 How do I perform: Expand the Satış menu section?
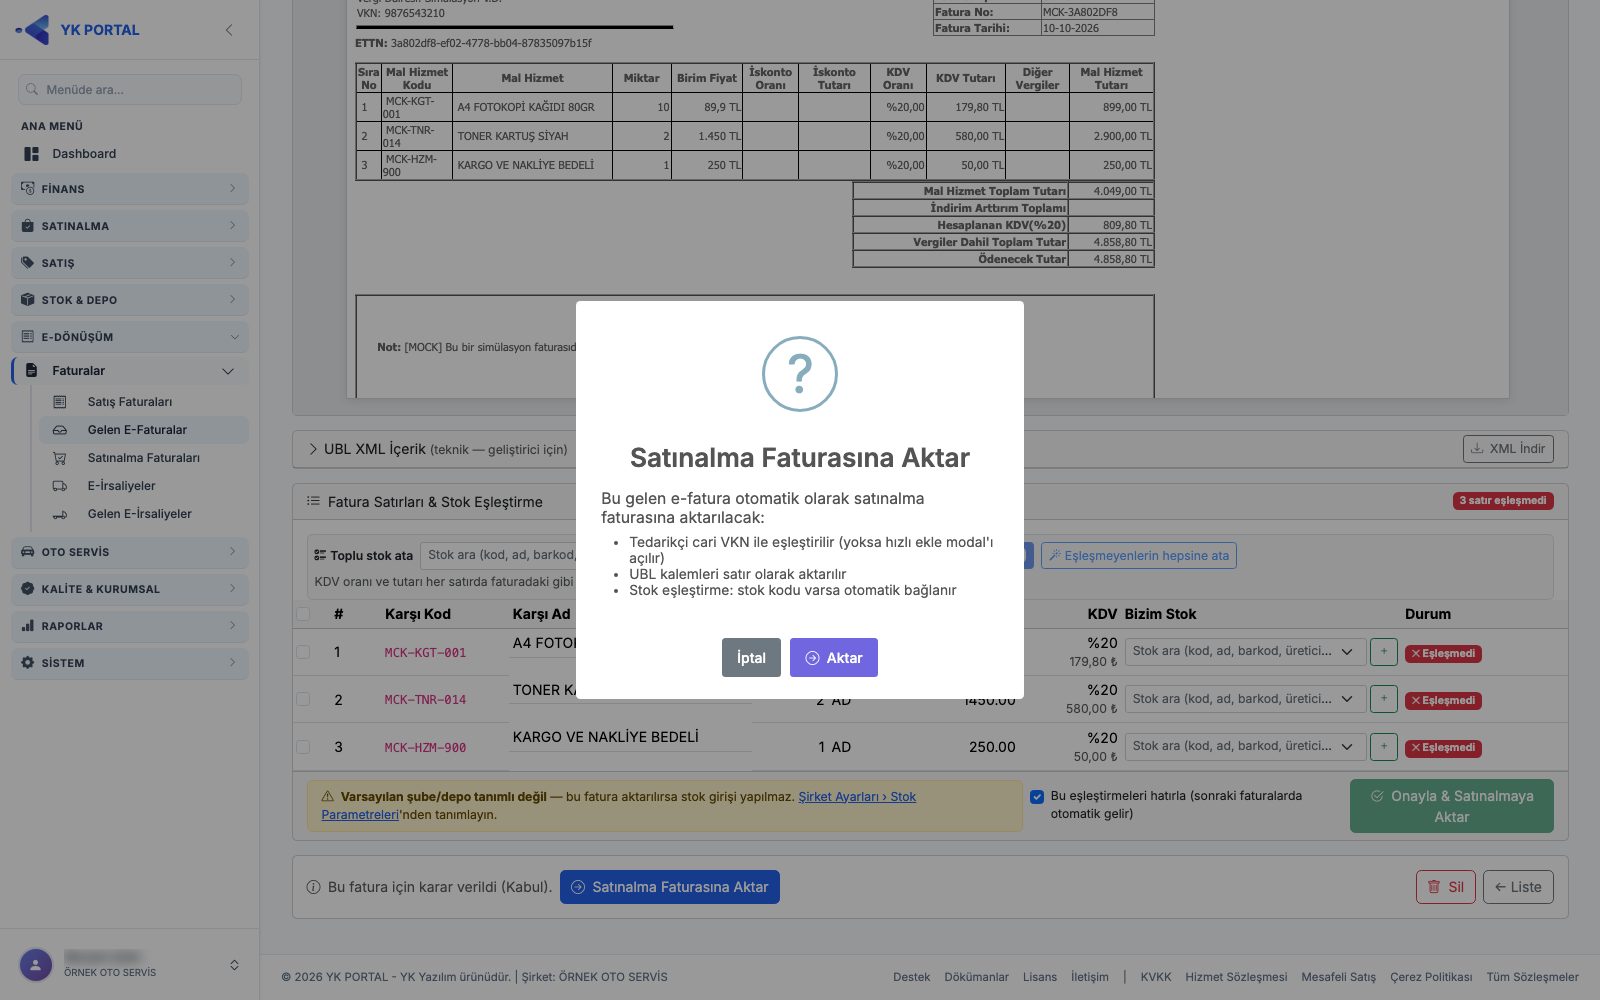tap(130, 263)
